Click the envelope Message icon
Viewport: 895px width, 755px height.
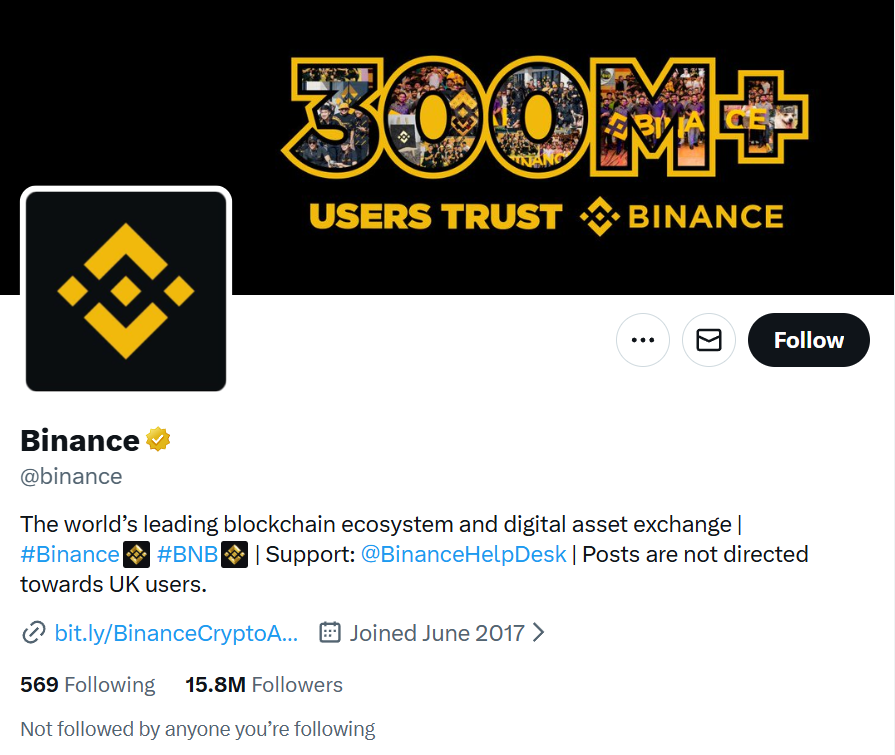[709, 340]
